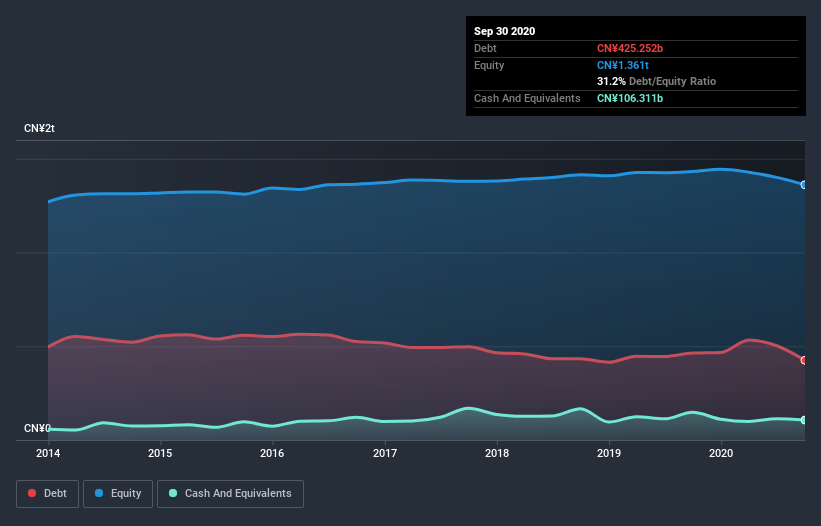Click the 2015 x-axis label
The width and height of the screenshot is (821, 526).
tap(160, 453)
